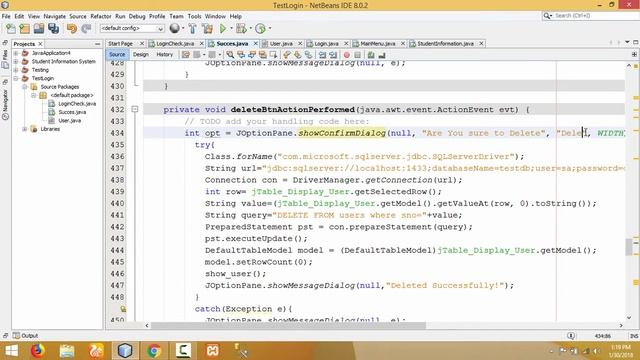Run the project with green play icon
Screen dimensions: 640x360
[x=223, y=29]
